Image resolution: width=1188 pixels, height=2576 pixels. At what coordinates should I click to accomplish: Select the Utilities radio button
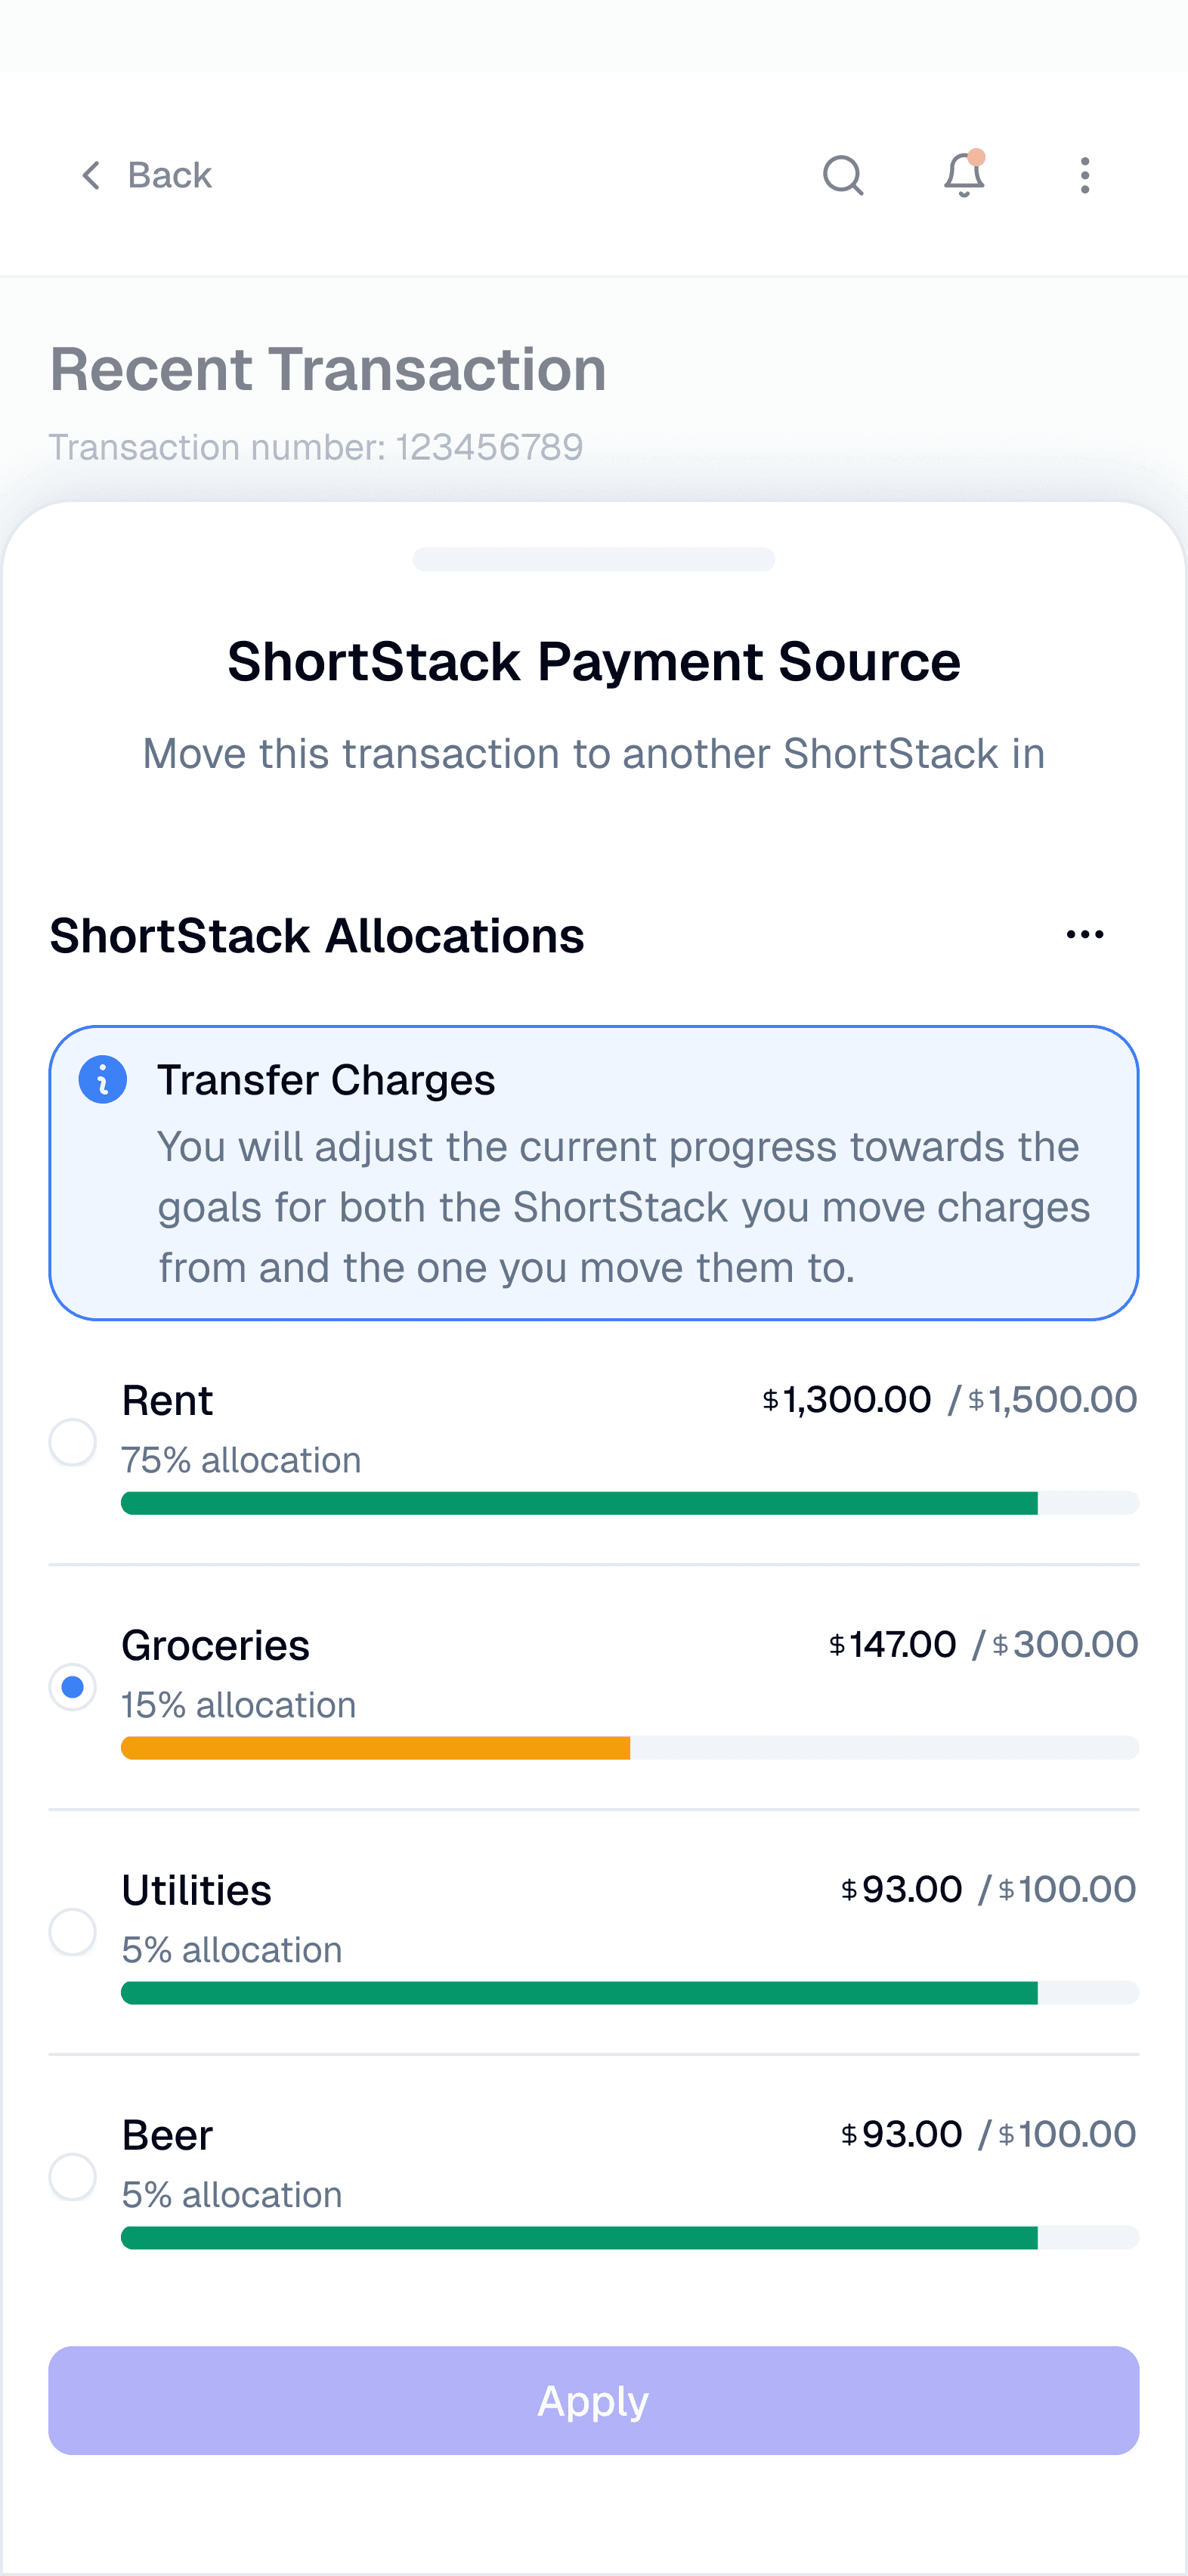pyautogui.click(x=73, y=1932)
